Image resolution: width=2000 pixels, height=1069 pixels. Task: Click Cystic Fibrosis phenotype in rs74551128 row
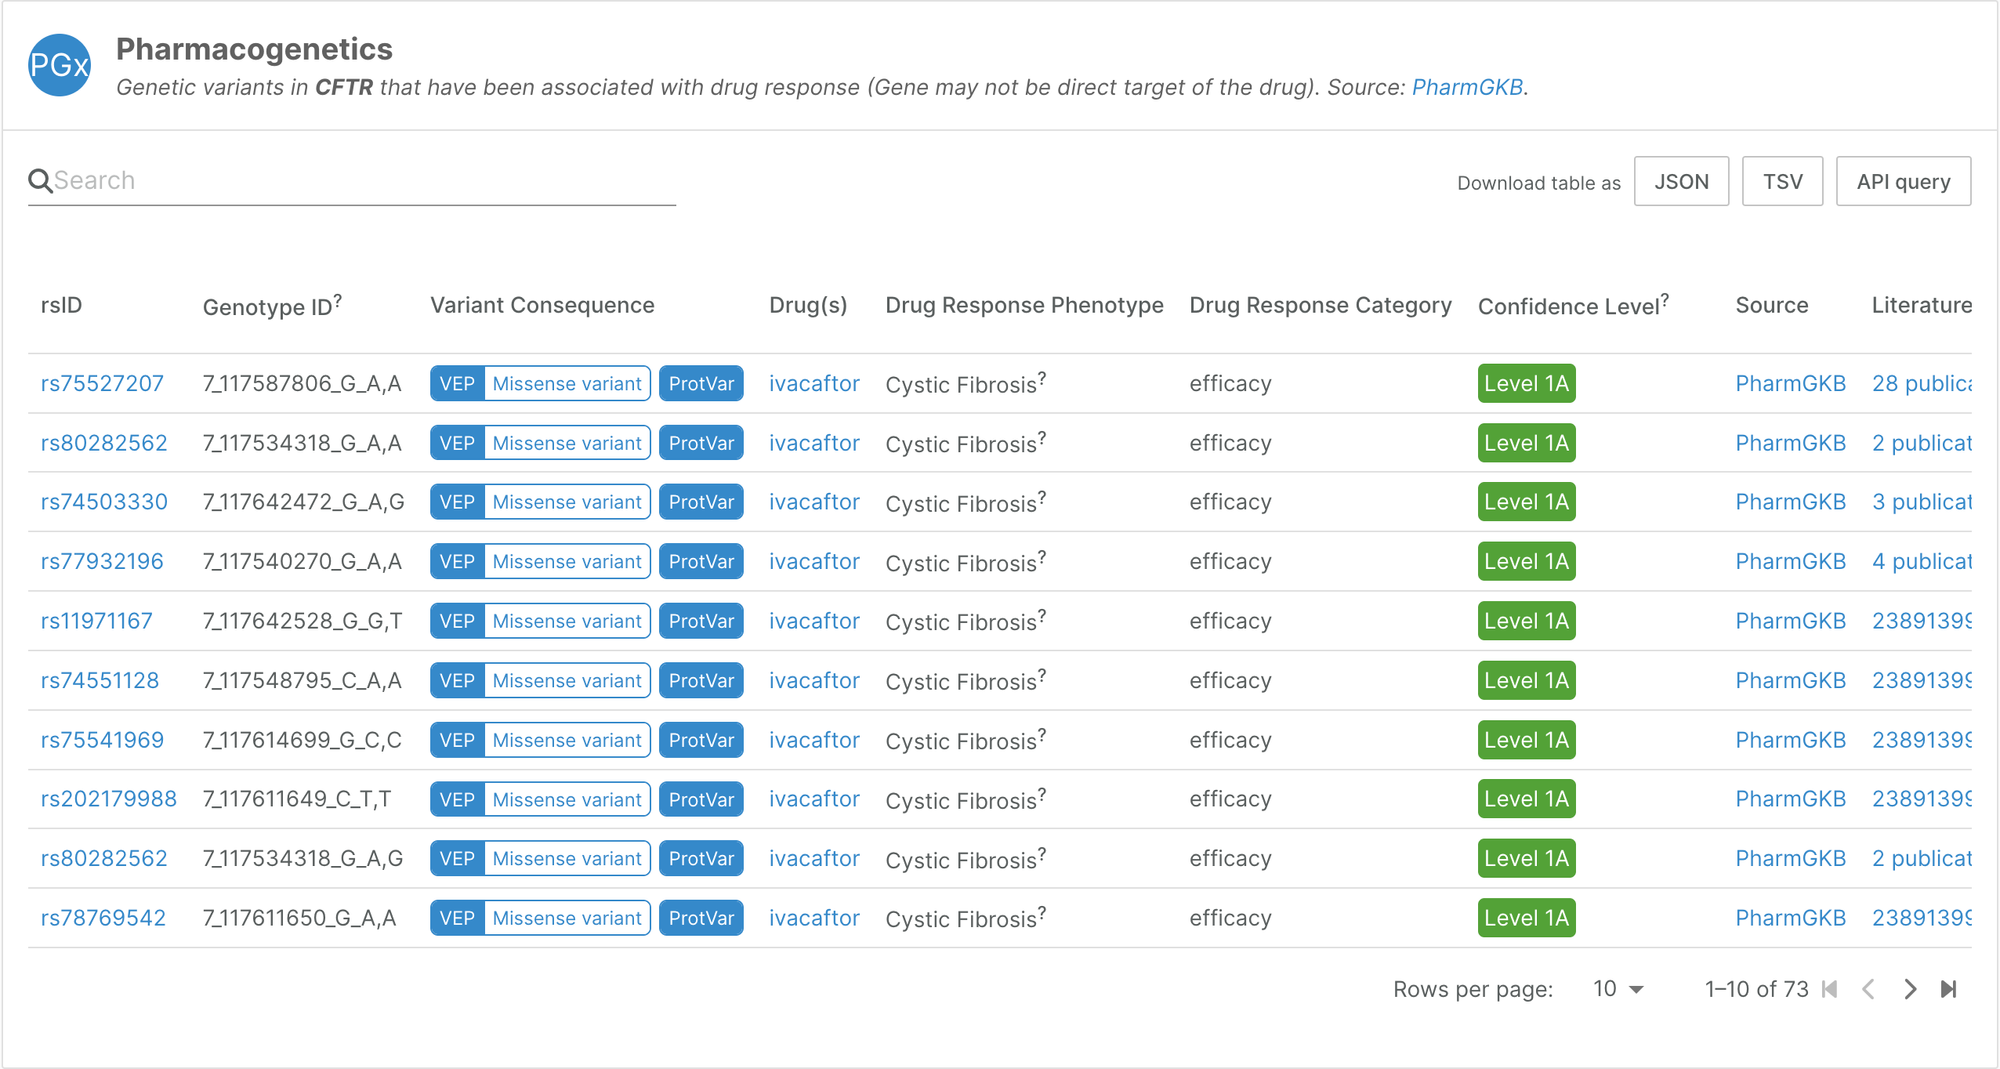tap(961, 682)
